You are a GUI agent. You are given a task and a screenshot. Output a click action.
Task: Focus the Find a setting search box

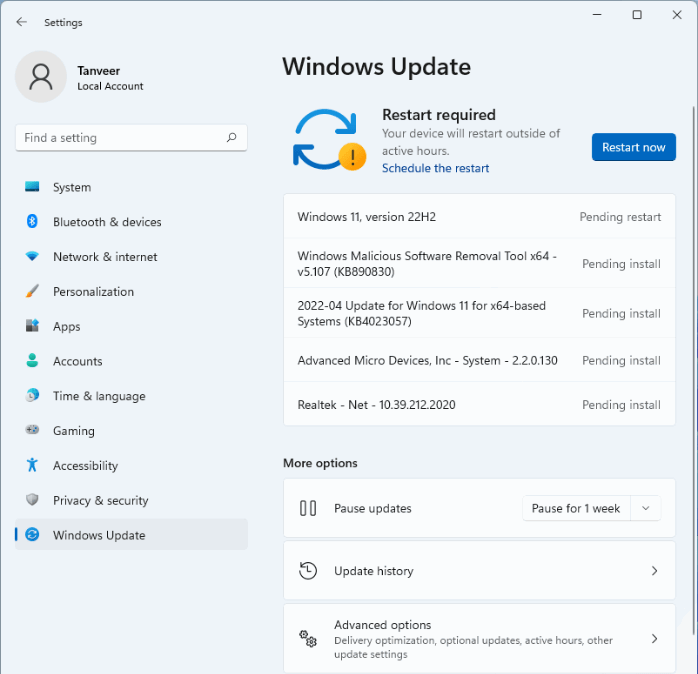point(131,138)
